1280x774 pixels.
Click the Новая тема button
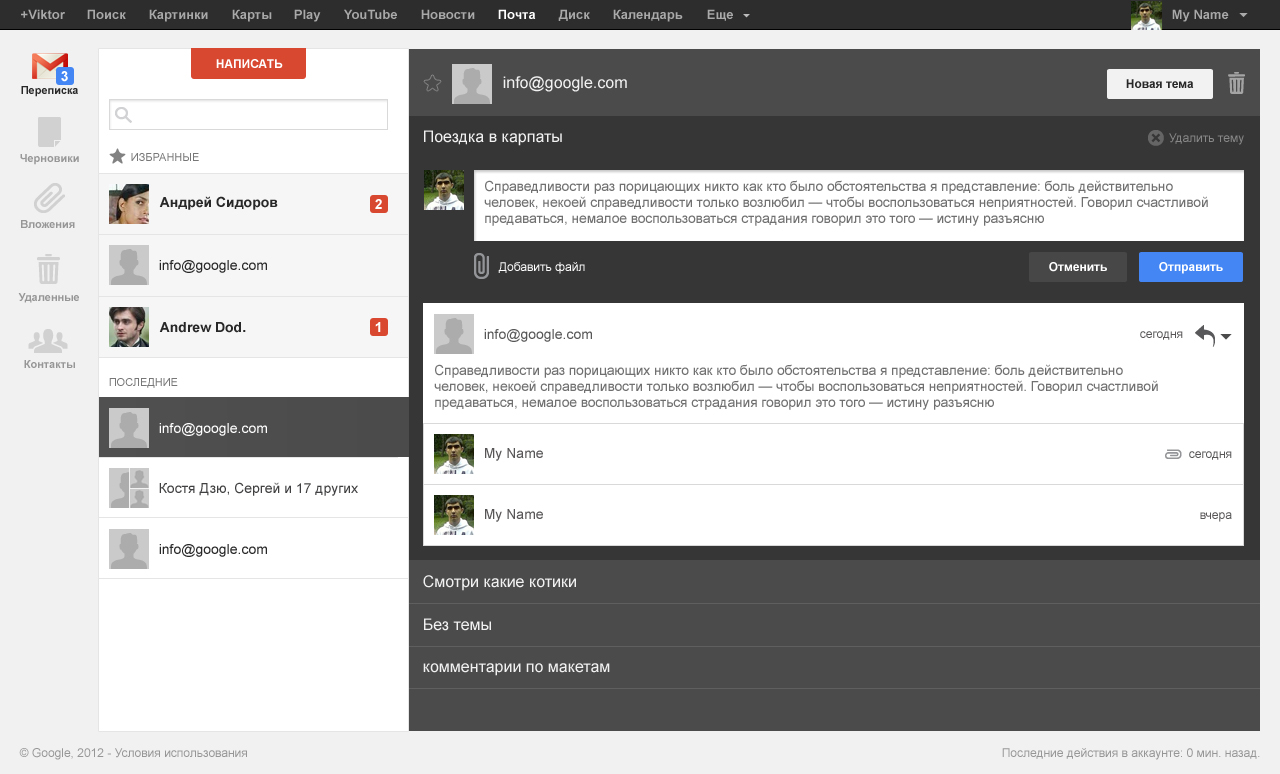click(1160, 84)
